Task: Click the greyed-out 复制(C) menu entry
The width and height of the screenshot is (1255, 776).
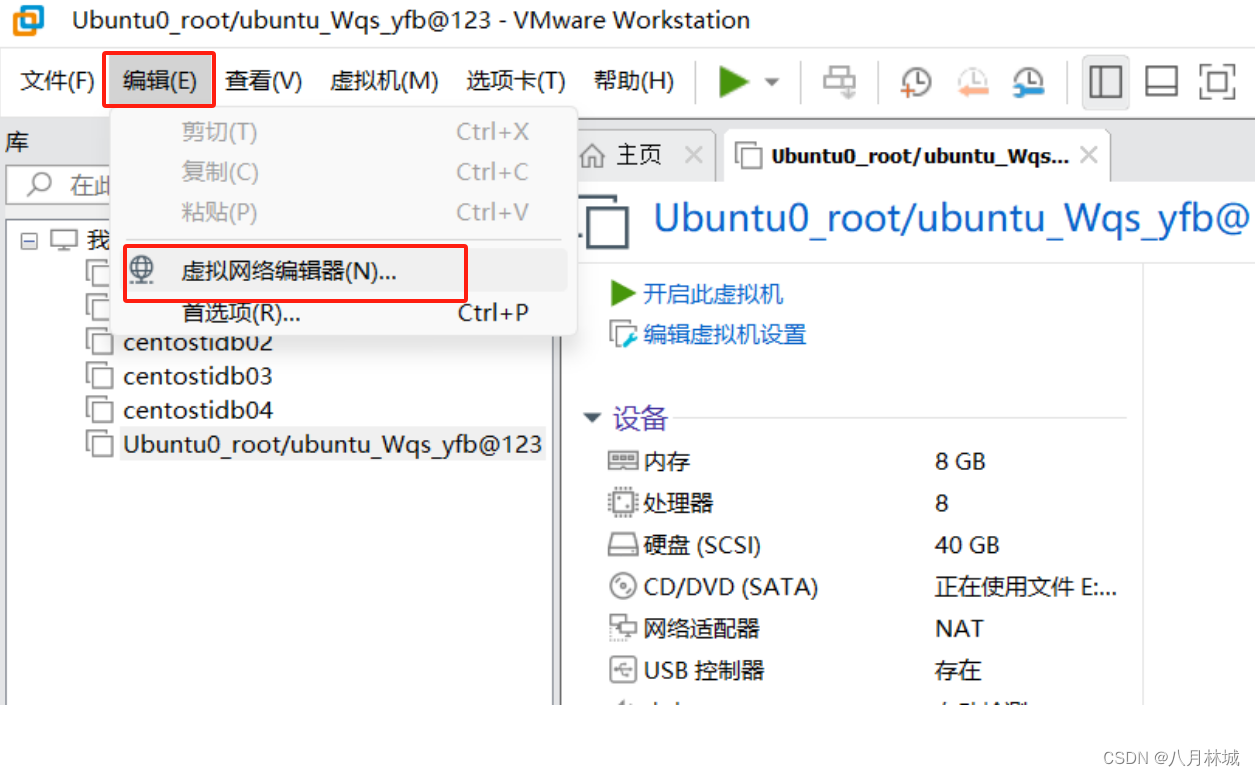Action: click(343, 172)
